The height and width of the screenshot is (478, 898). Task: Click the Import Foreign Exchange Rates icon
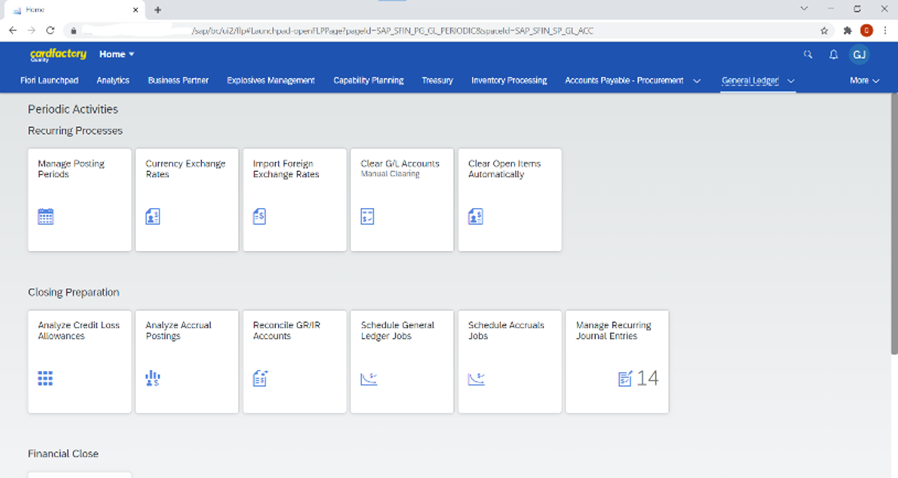click(x=259, y=216)
